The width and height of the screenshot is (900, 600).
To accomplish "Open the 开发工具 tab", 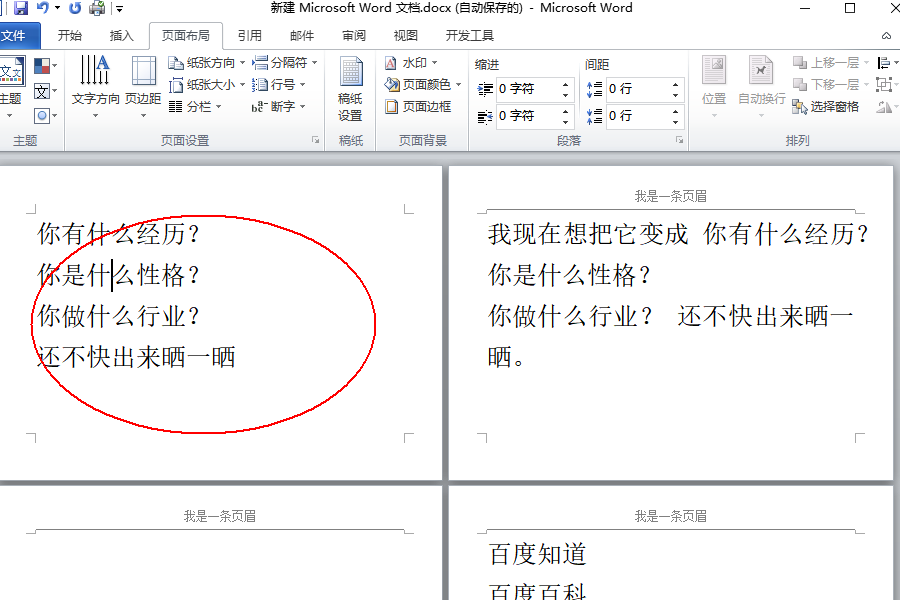I will point(470,36).
